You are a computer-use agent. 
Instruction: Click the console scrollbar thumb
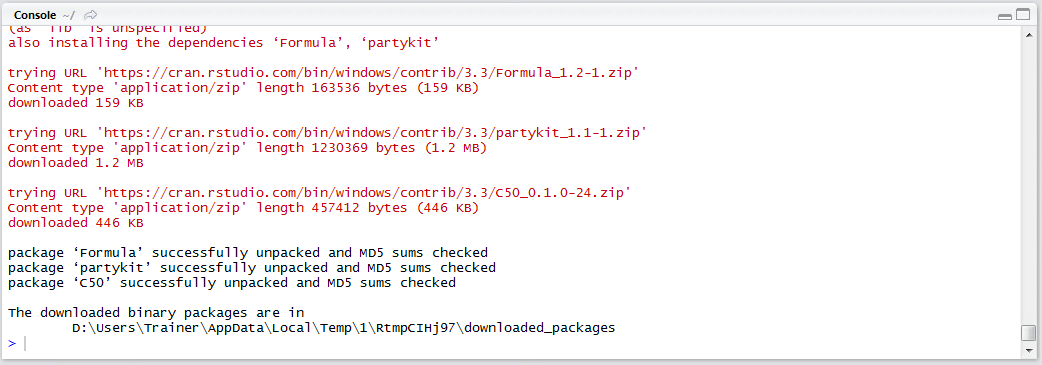(x=1028, y=332)
